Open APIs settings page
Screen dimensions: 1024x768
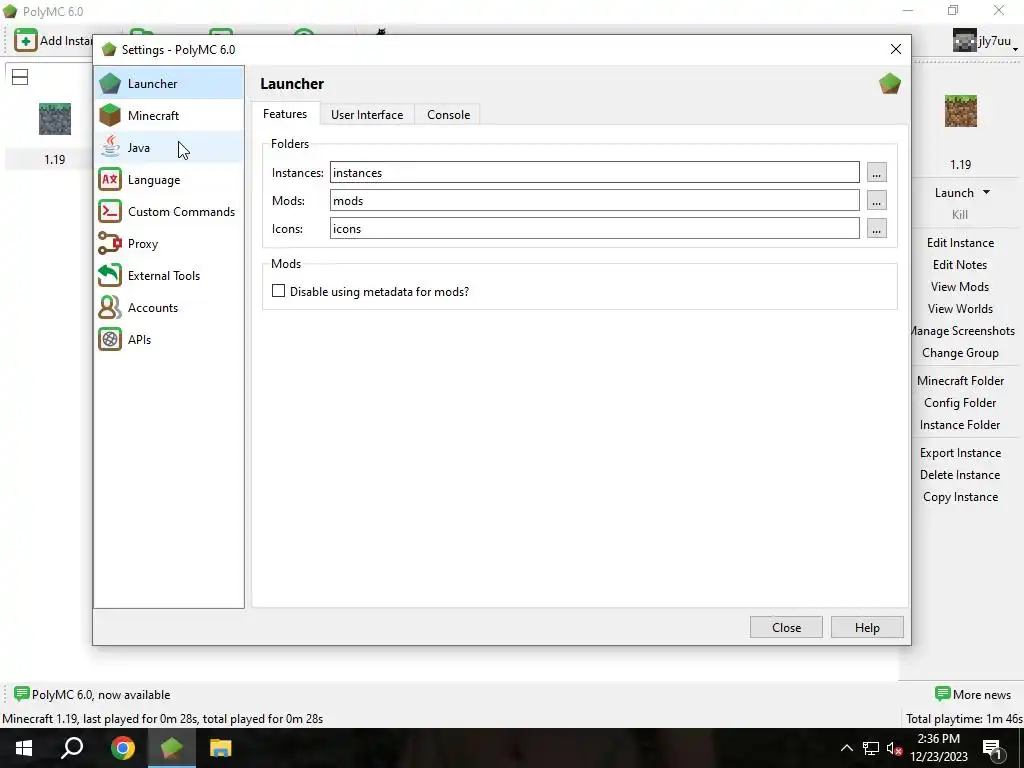point(168,340)
